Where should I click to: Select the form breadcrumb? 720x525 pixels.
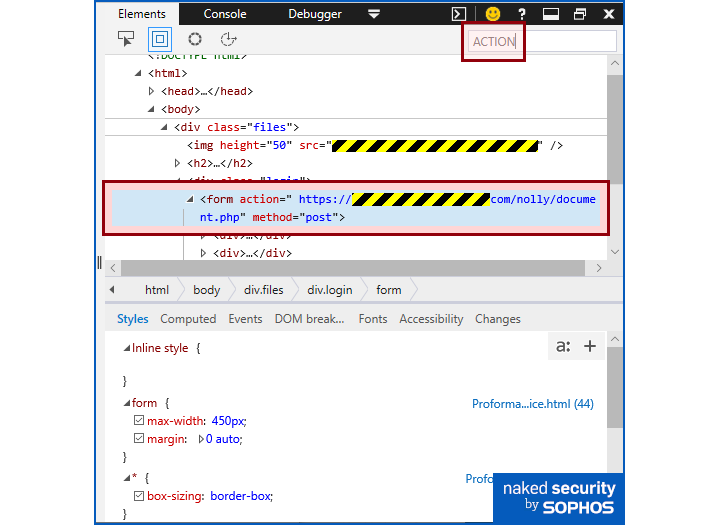(x=388, y=290)
